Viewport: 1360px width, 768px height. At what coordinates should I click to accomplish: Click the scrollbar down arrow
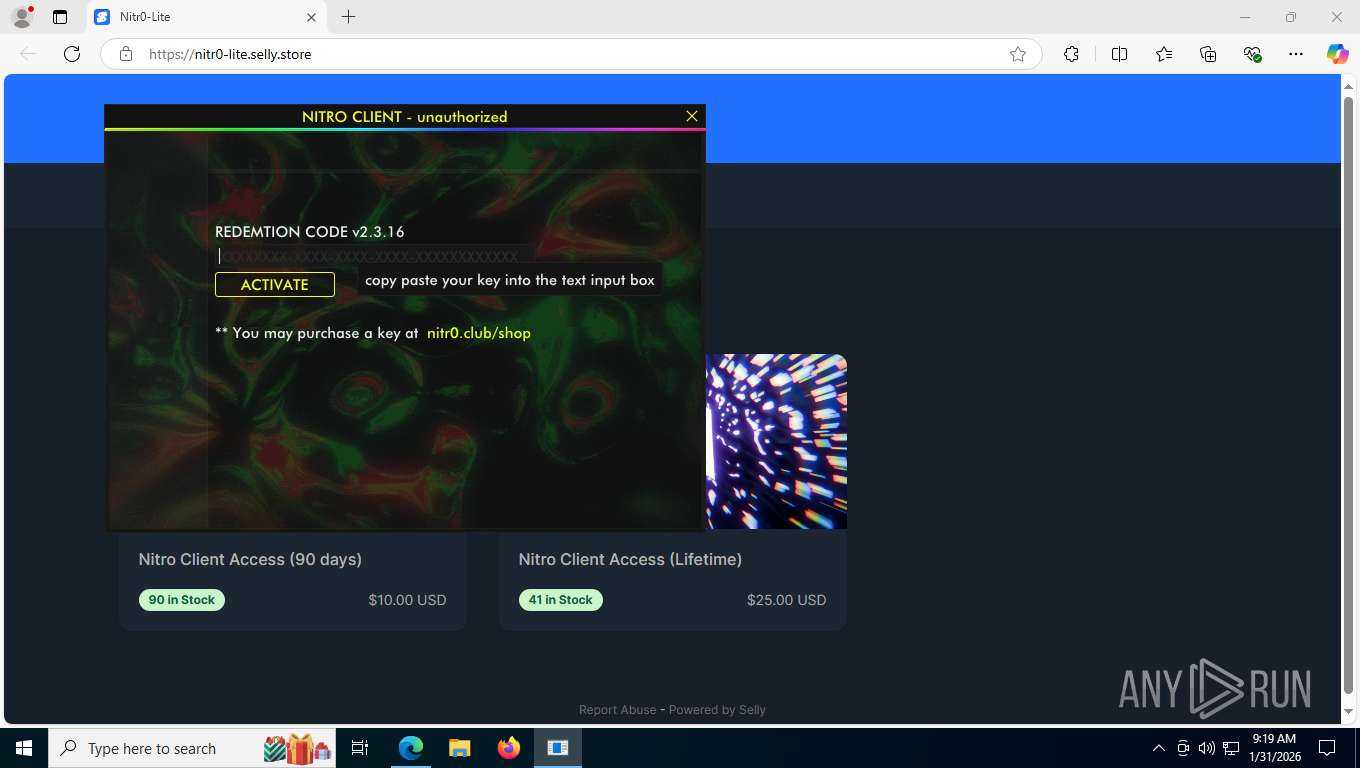tap(1348, 712)
